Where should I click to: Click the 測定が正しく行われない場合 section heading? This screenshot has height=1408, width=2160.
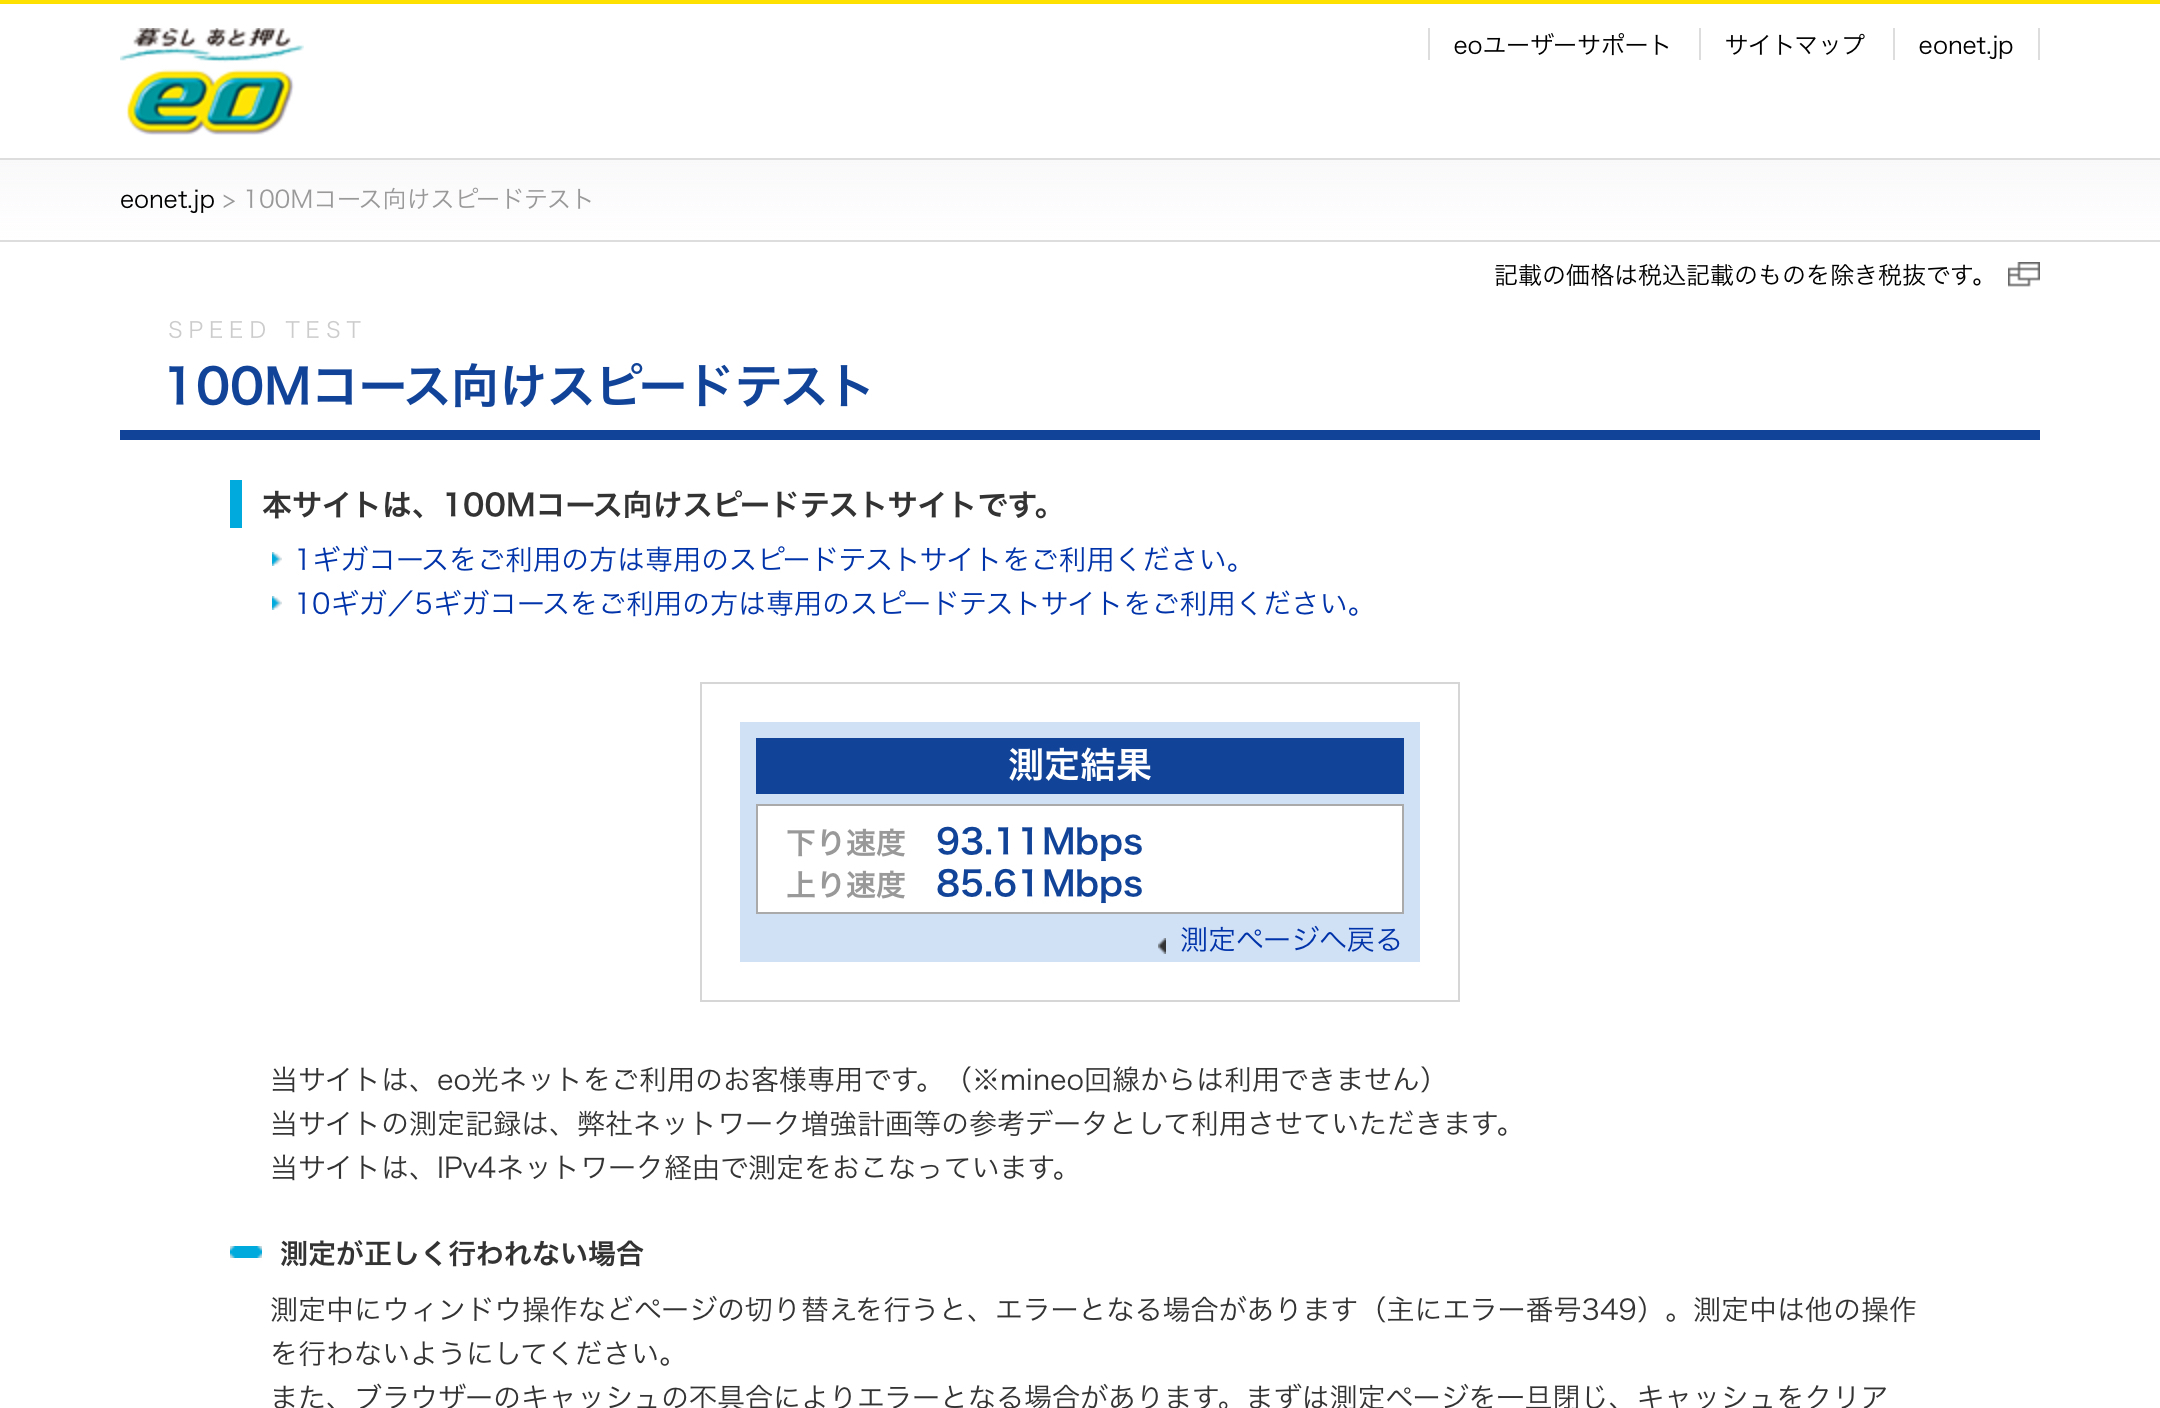click(x=462, y=1253)
